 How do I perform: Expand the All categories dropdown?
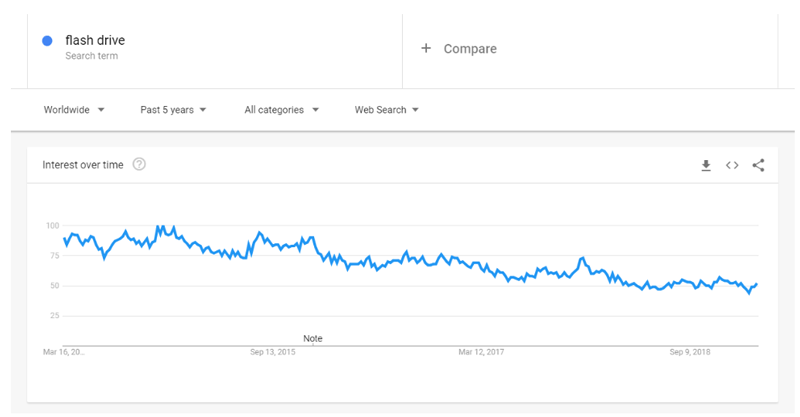[x=281, y=110]
